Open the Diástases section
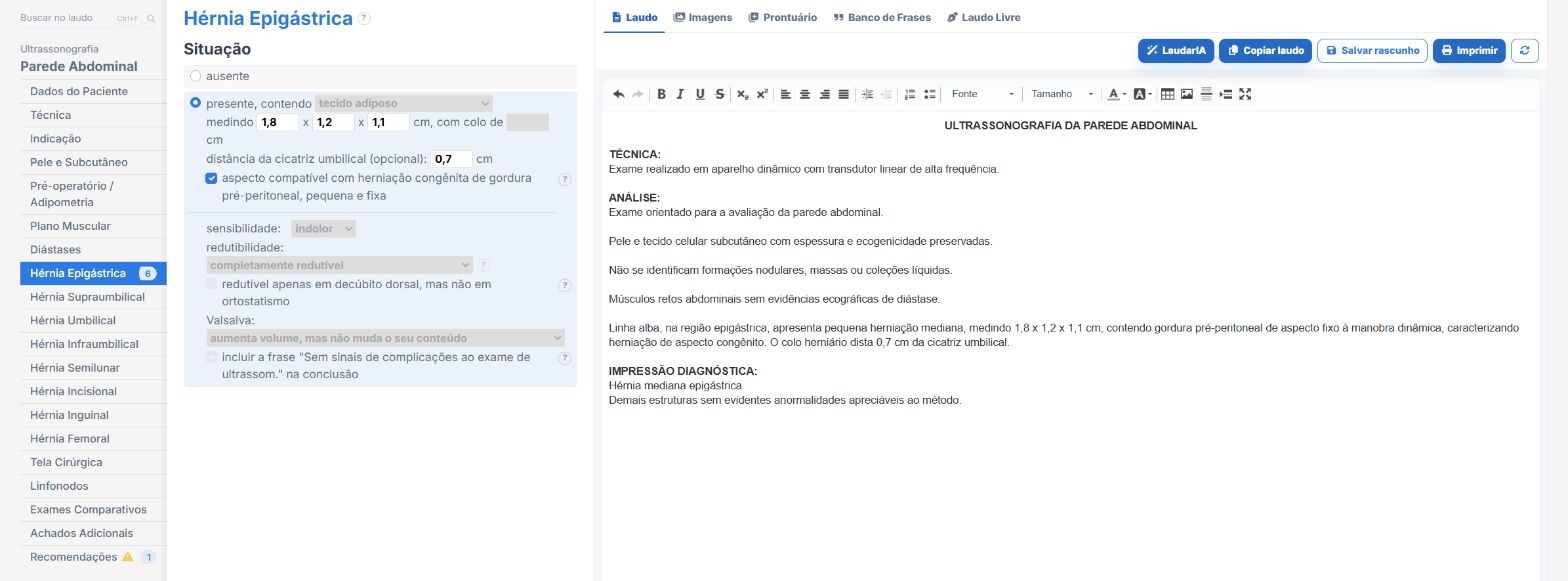Screen dimensions: 1568x581 93,249
